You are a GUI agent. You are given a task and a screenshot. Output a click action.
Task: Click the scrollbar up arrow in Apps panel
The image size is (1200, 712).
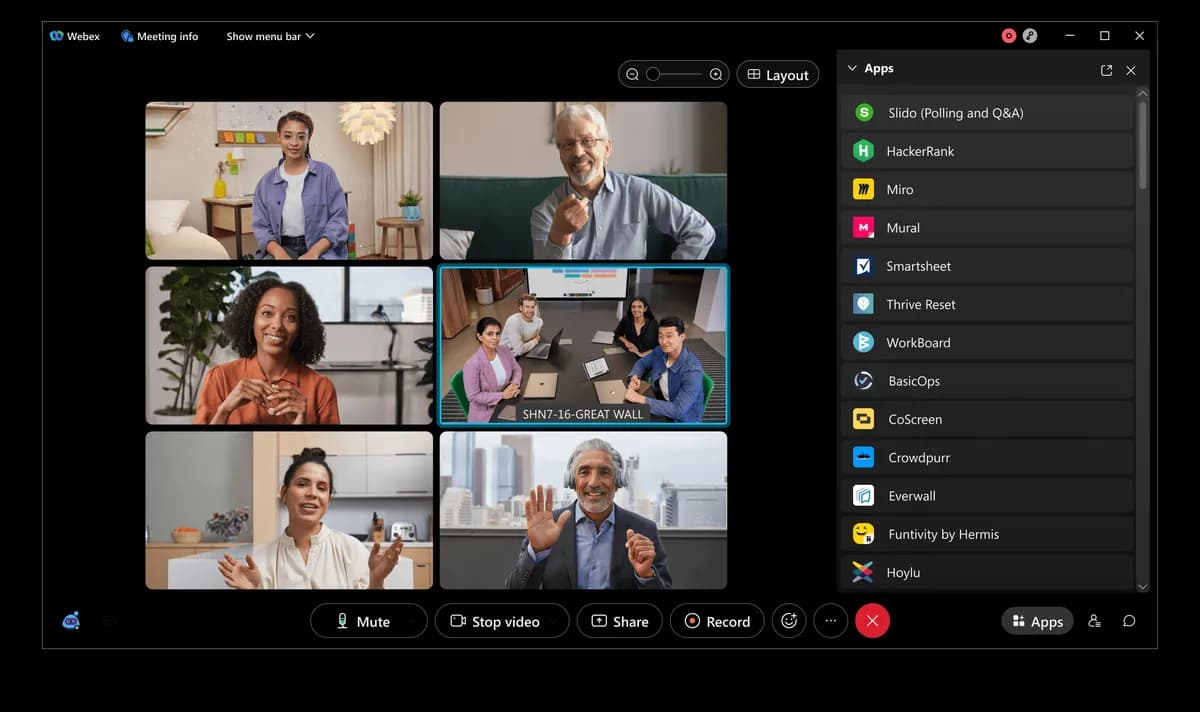pyautogui.click(x=1143, y=93)
